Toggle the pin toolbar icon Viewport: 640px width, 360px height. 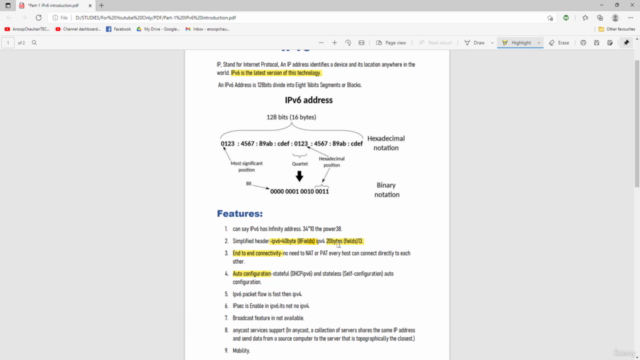click(627, 43)
